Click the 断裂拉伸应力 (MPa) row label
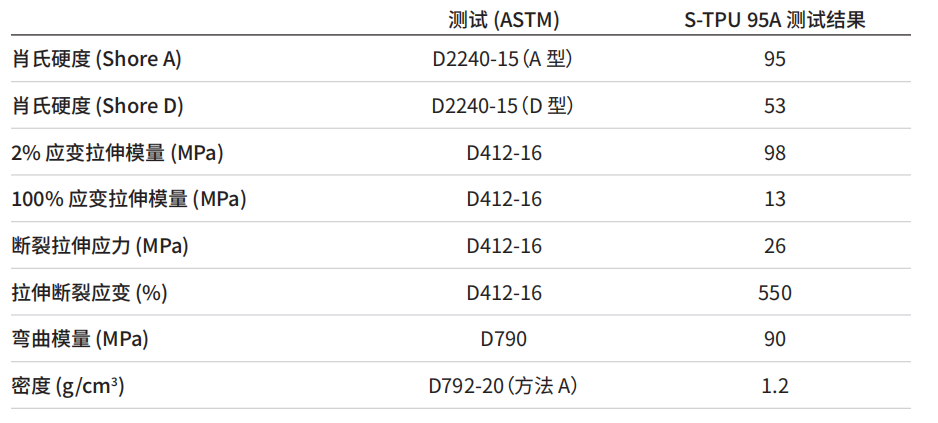This screenshot has width=938, height=423. pyautogui.click(x=100, y=246)
